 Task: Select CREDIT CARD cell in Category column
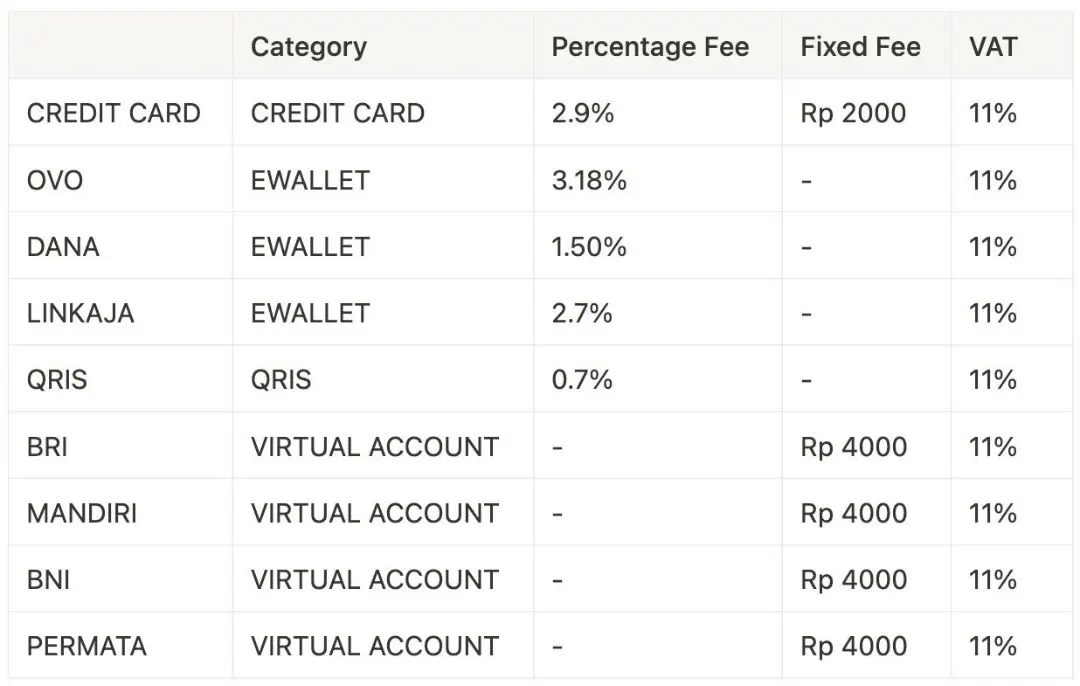coord(337,113)
